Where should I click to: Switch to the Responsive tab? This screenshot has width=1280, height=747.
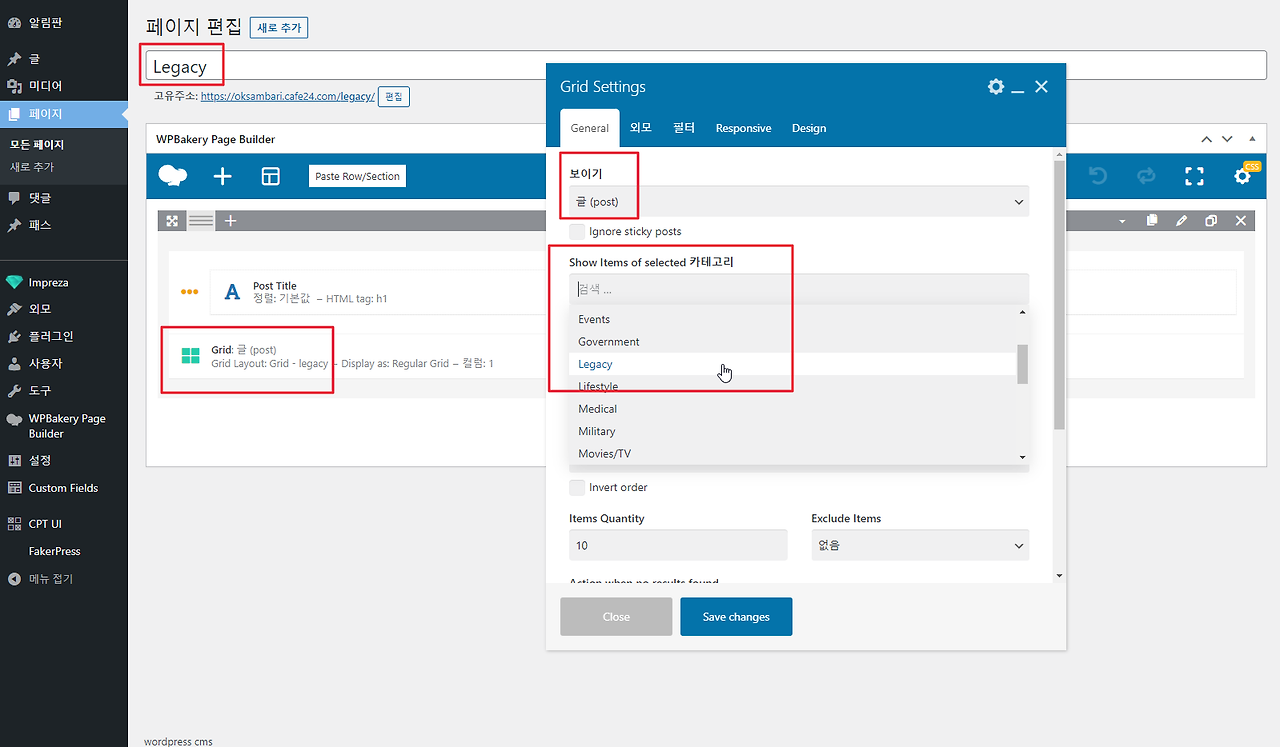pyautogui.click(x=743, y=128)
